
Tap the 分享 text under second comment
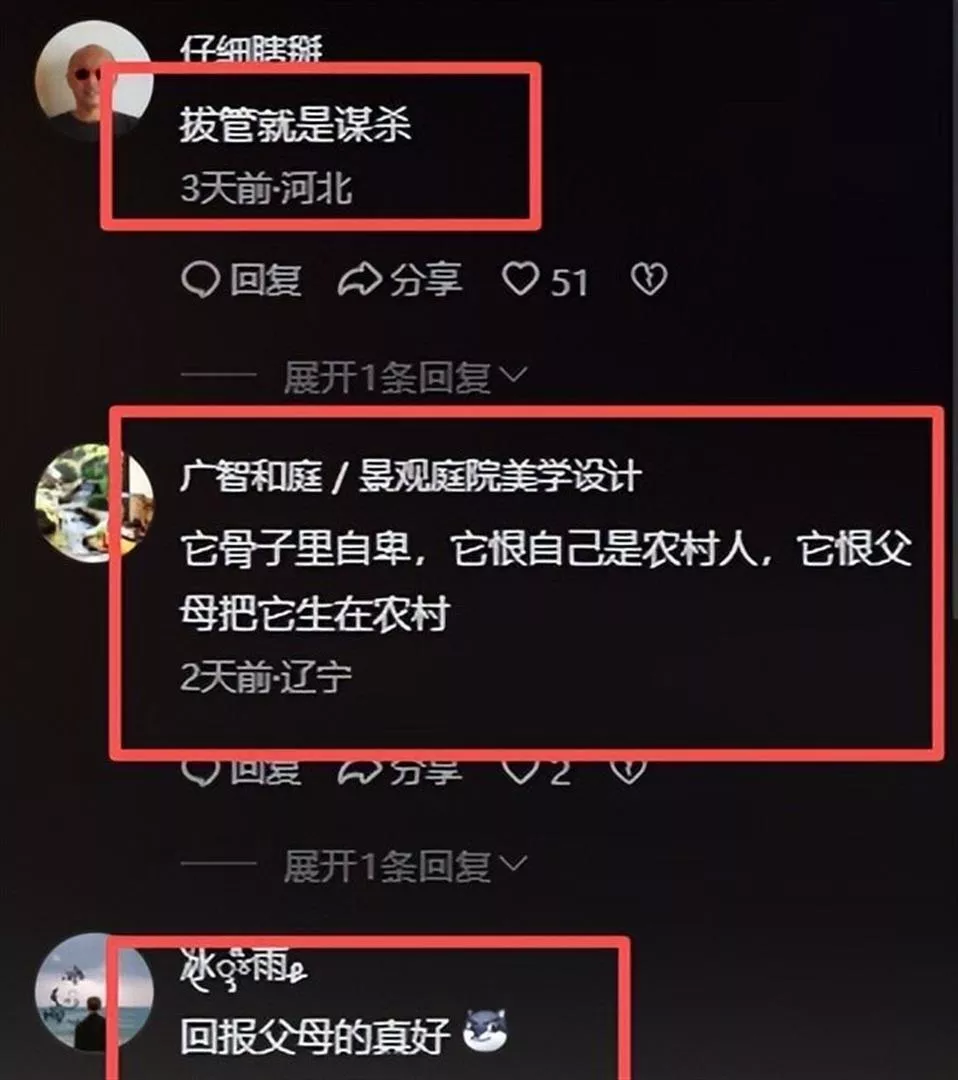click(426, 771)
